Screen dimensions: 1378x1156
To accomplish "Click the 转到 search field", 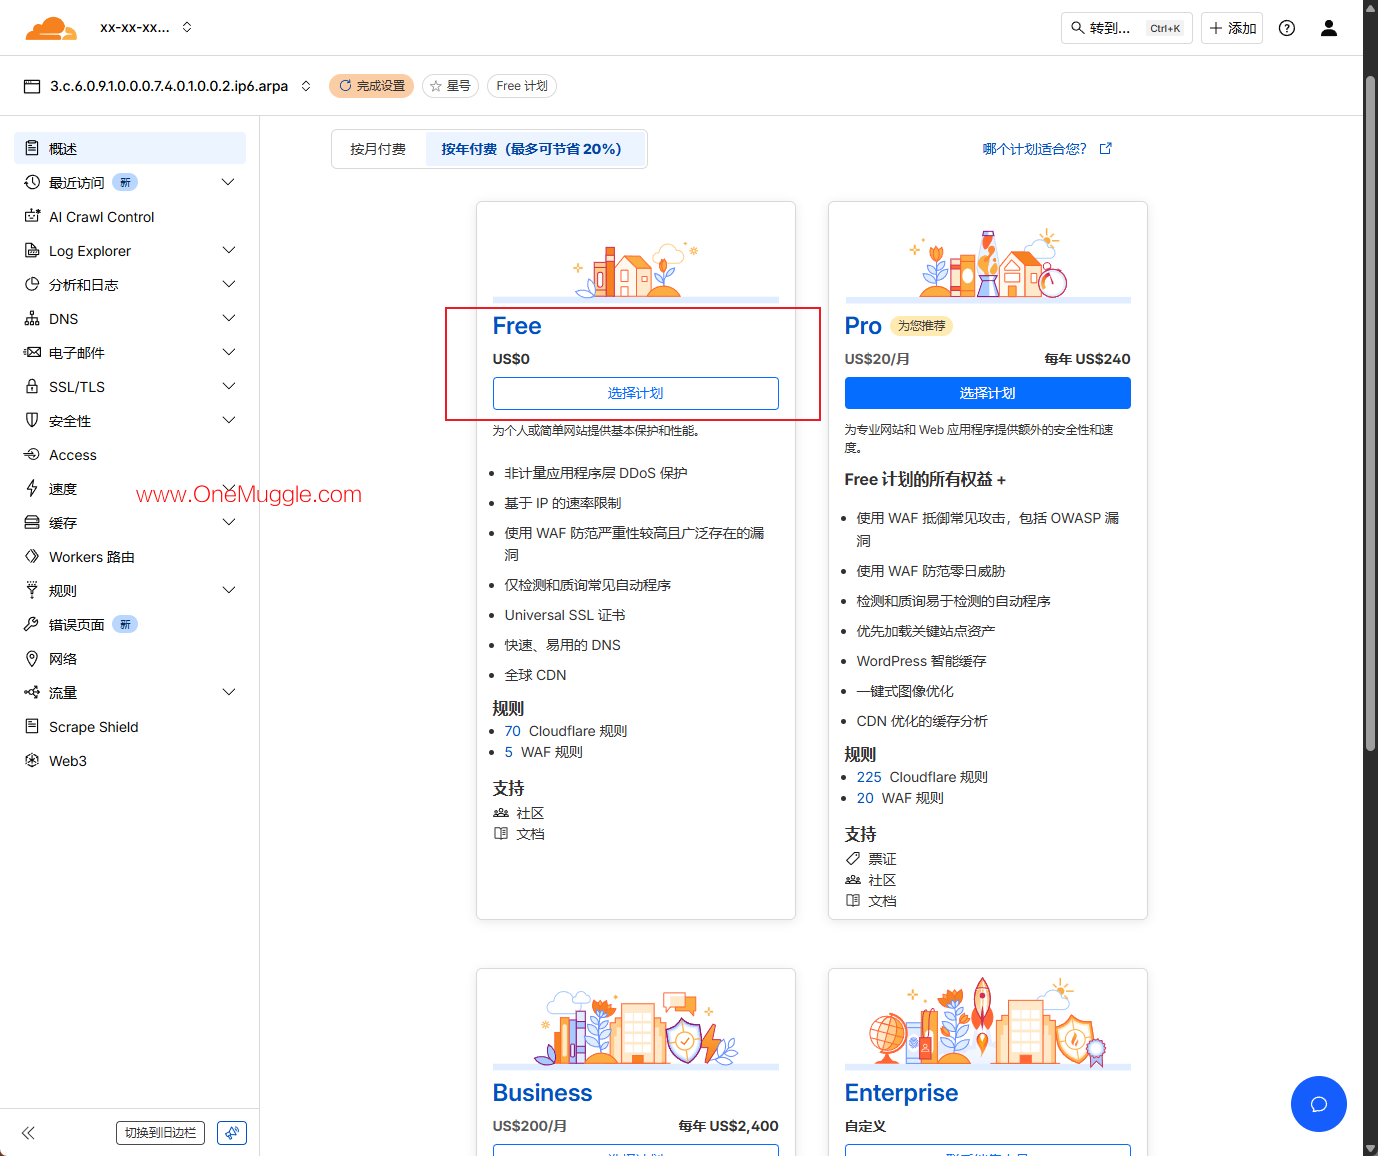I will (x=1127, y=28).
